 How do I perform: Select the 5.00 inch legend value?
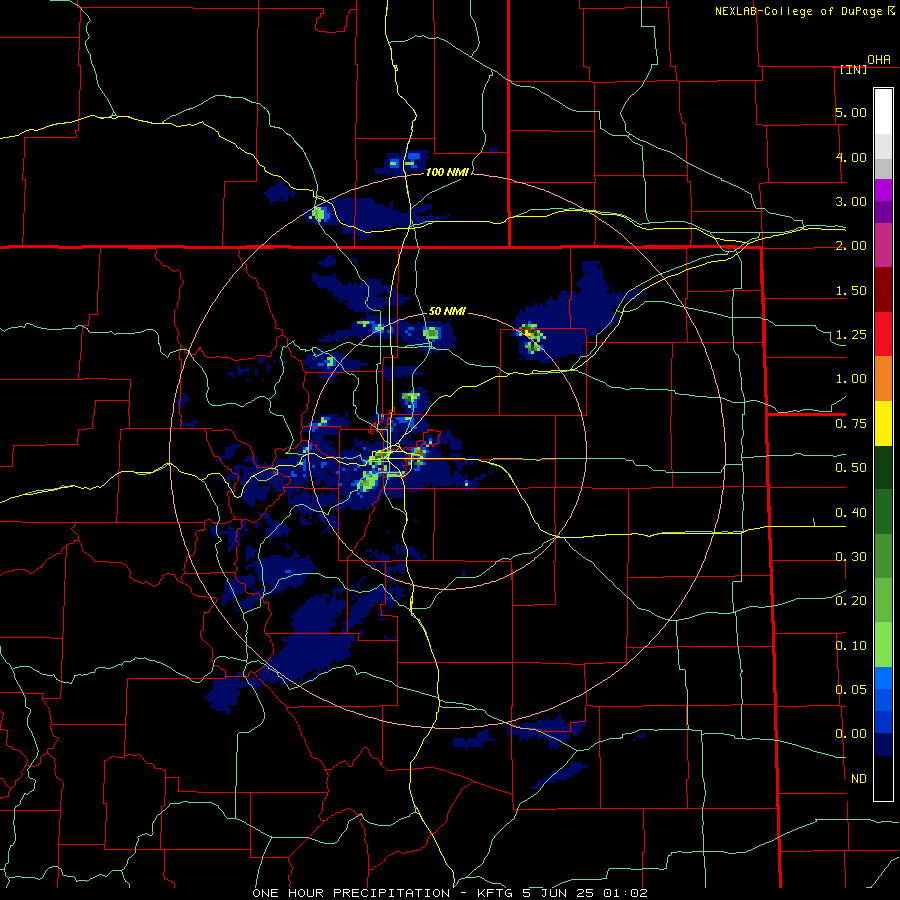coord(851,112)
